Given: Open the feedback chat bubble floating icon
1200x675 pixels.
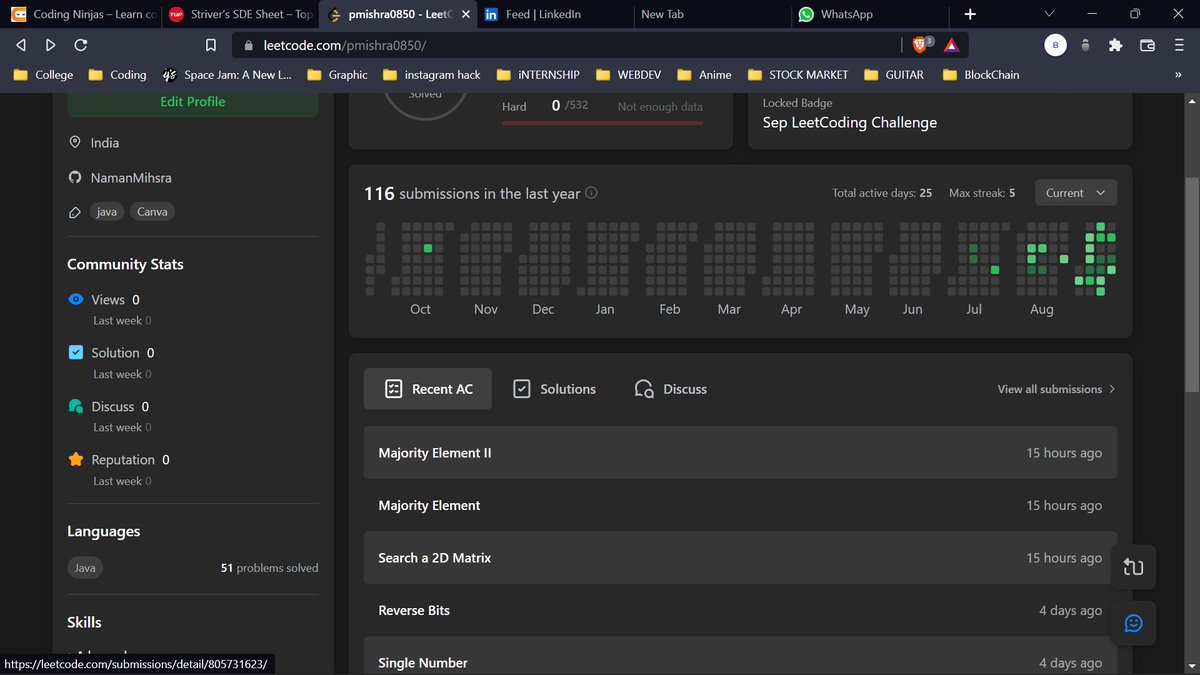Looking at the screenshot, I should click(x=1133, y=623).
